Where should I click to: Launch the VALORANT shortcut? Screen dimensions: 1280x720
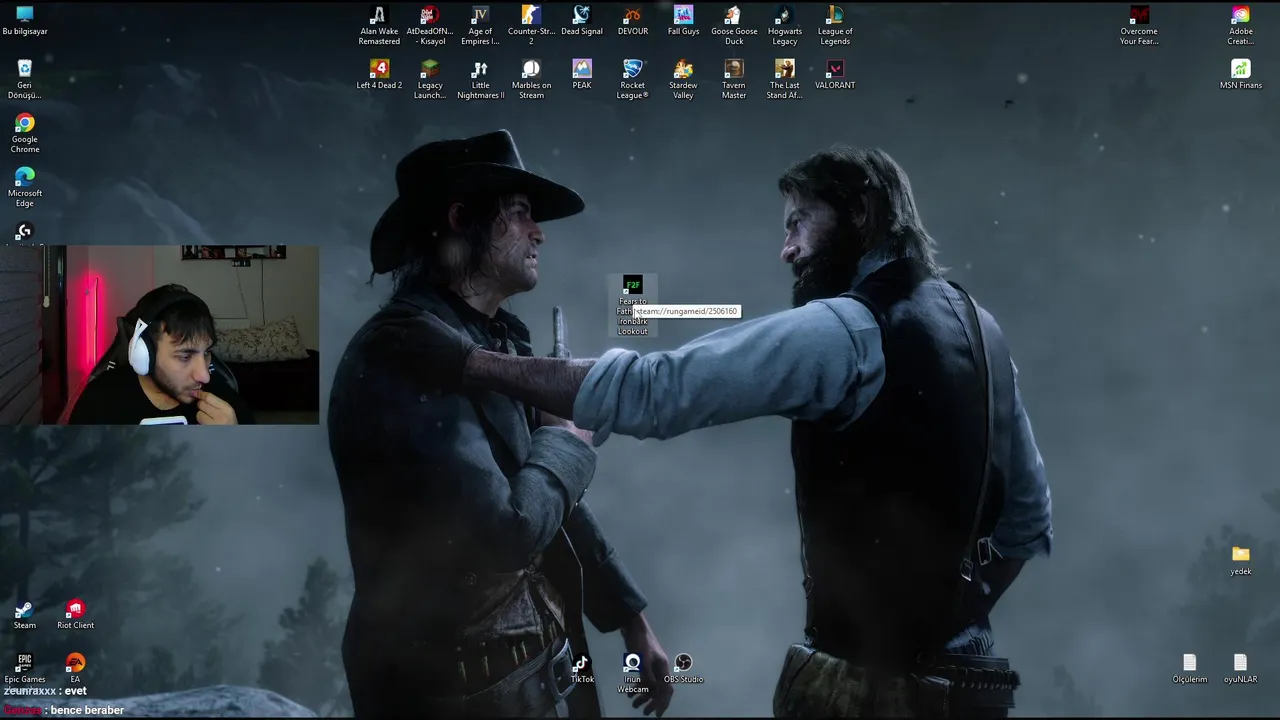coord(835,75)
